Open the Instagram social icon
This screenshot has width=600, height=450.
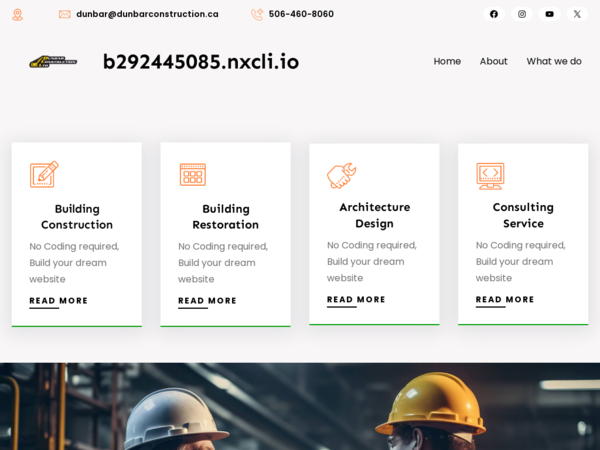tap(522, 14)
